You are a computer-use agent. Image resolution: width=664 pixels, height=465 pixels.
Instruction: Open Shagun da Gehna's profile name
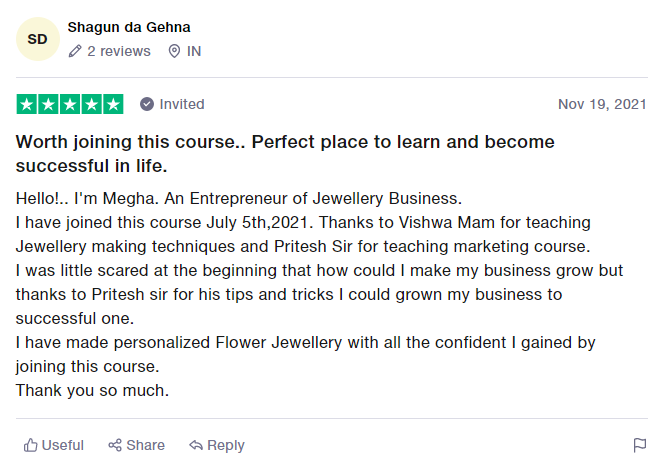[129, 27]
